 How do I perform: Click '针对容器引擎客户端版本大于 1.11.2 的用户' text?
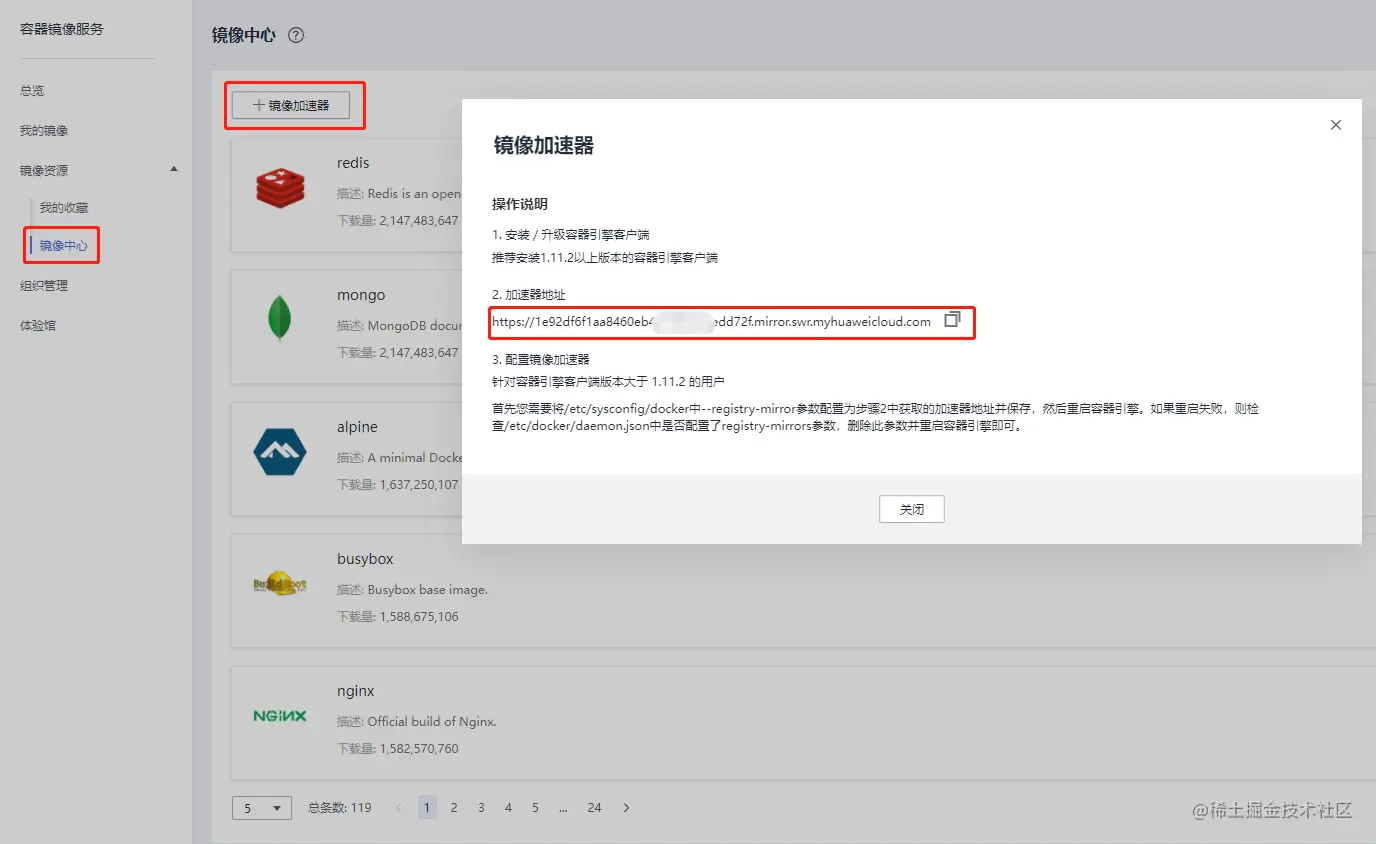(x=608, y=381)
